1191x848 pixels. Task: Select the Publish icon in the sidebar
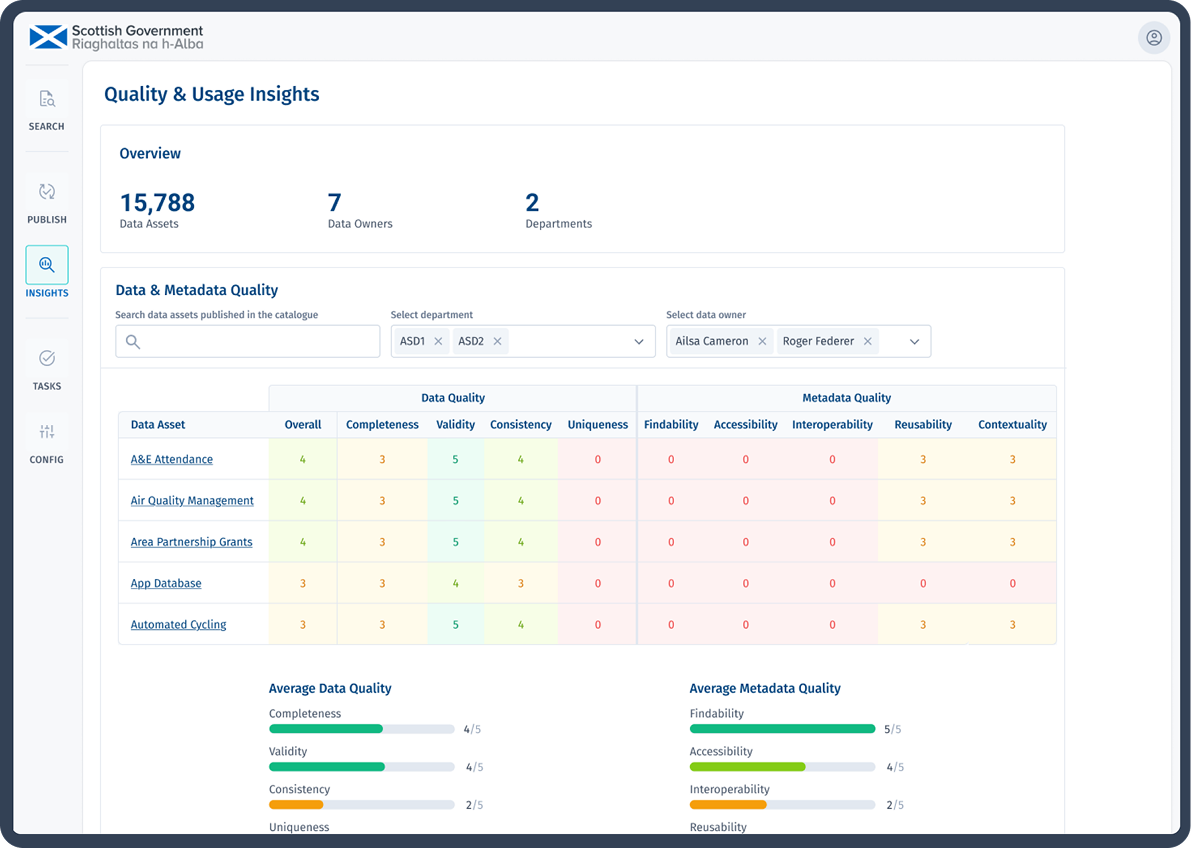click(x=46, y=200)
